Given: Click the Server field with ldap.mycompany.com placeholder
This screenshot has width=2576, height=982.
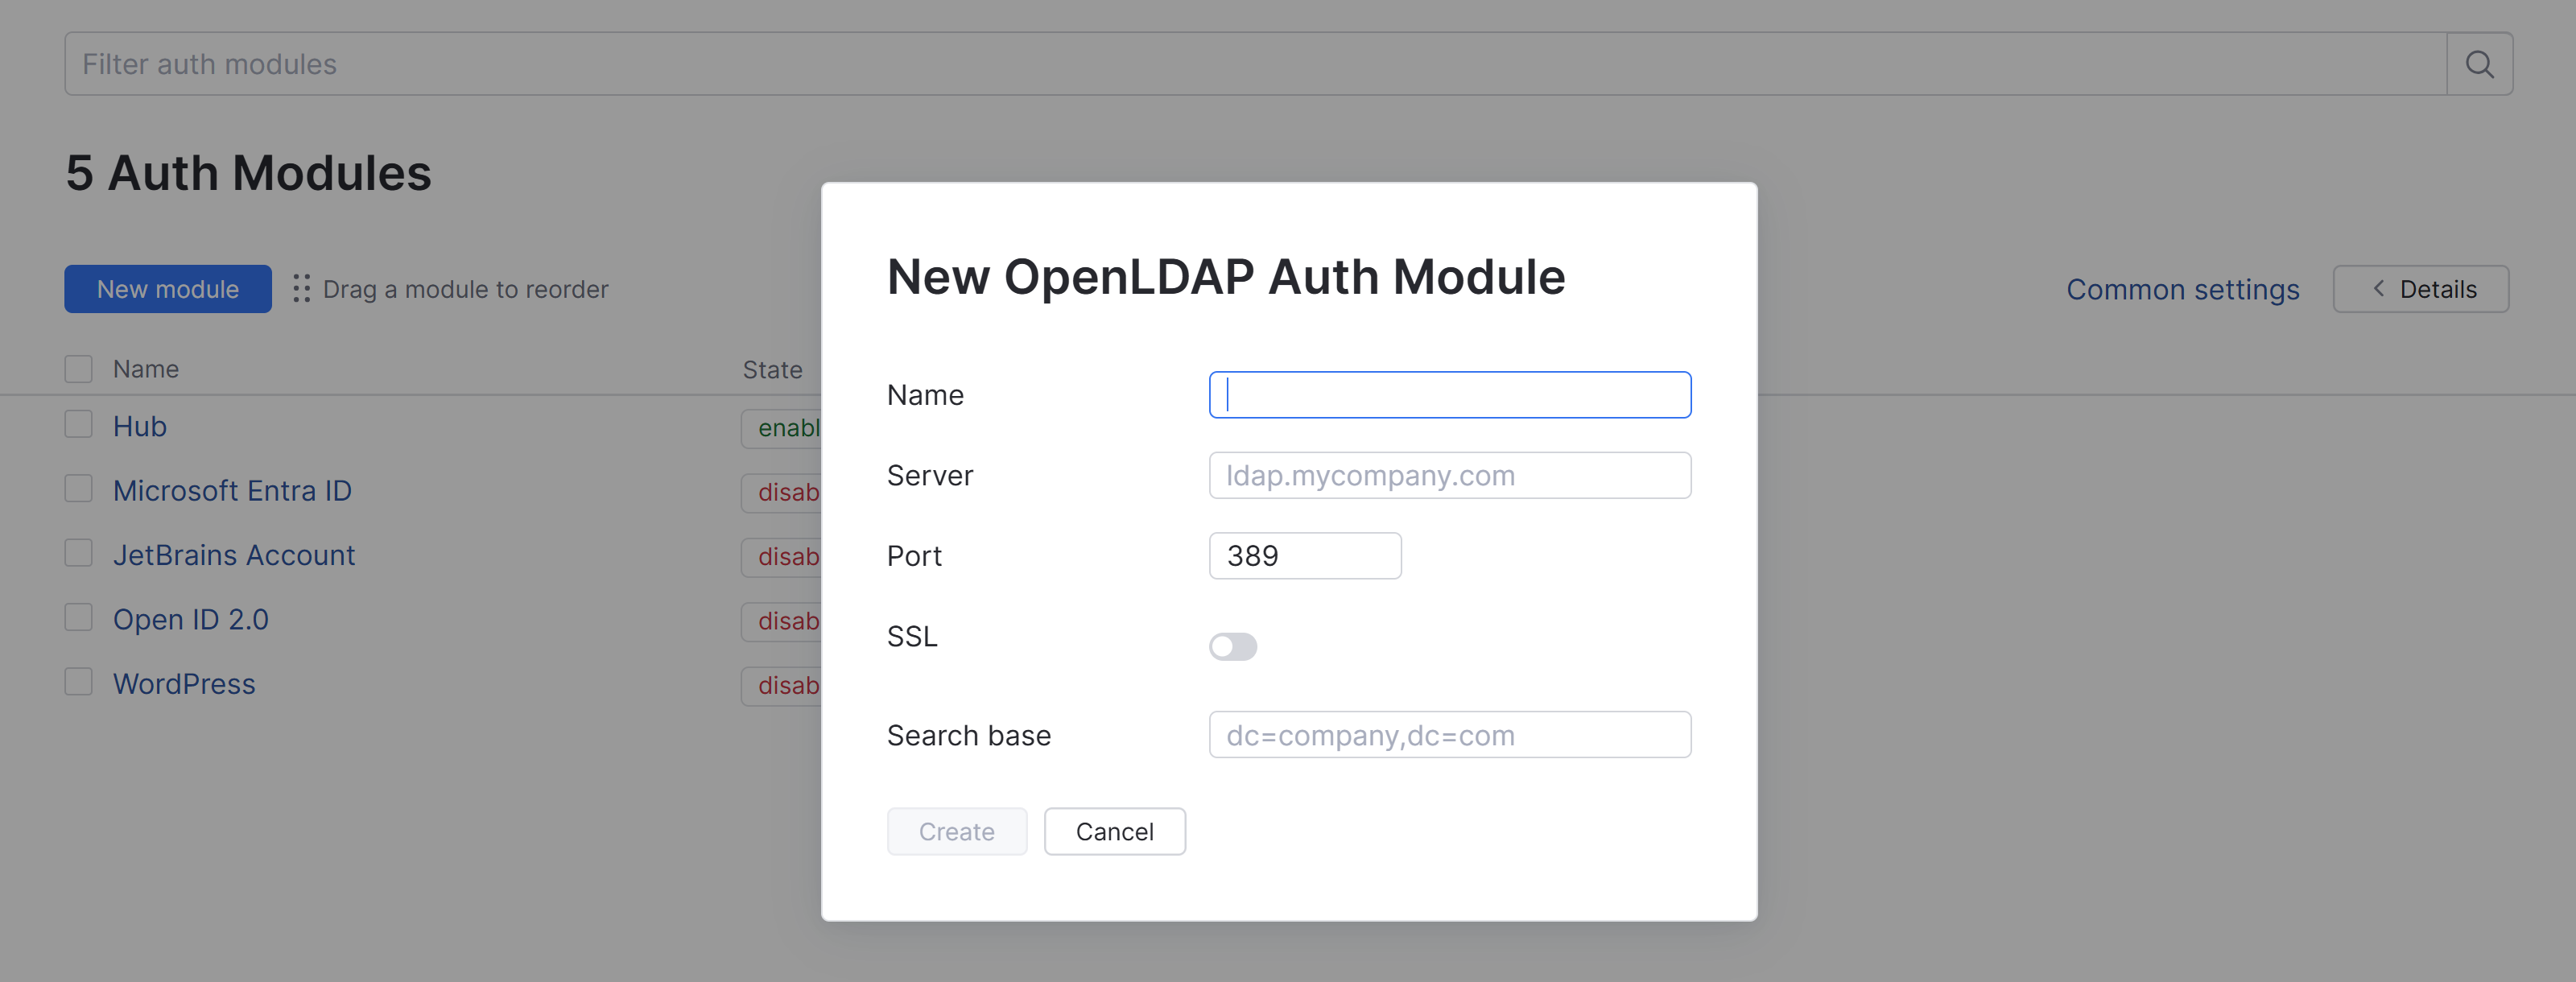Looking at the screenshot, I should pos(1448,475).
